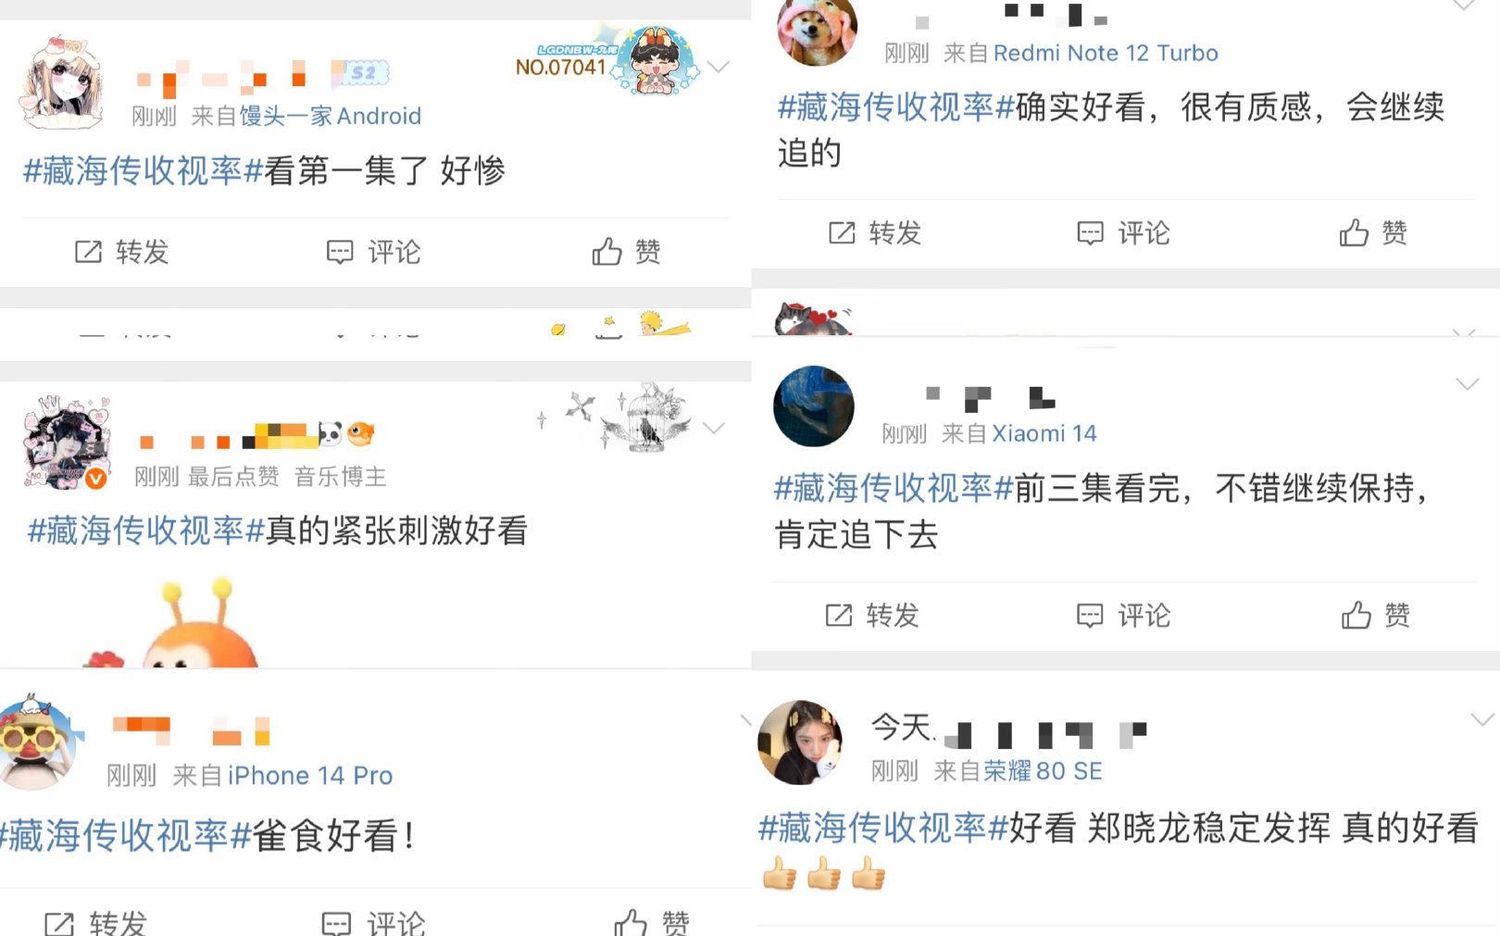The image size is (1500, 936).
Task: Like the 看第一集了 好惨 post
Action: pyautogui.click(x=627, y=251)
